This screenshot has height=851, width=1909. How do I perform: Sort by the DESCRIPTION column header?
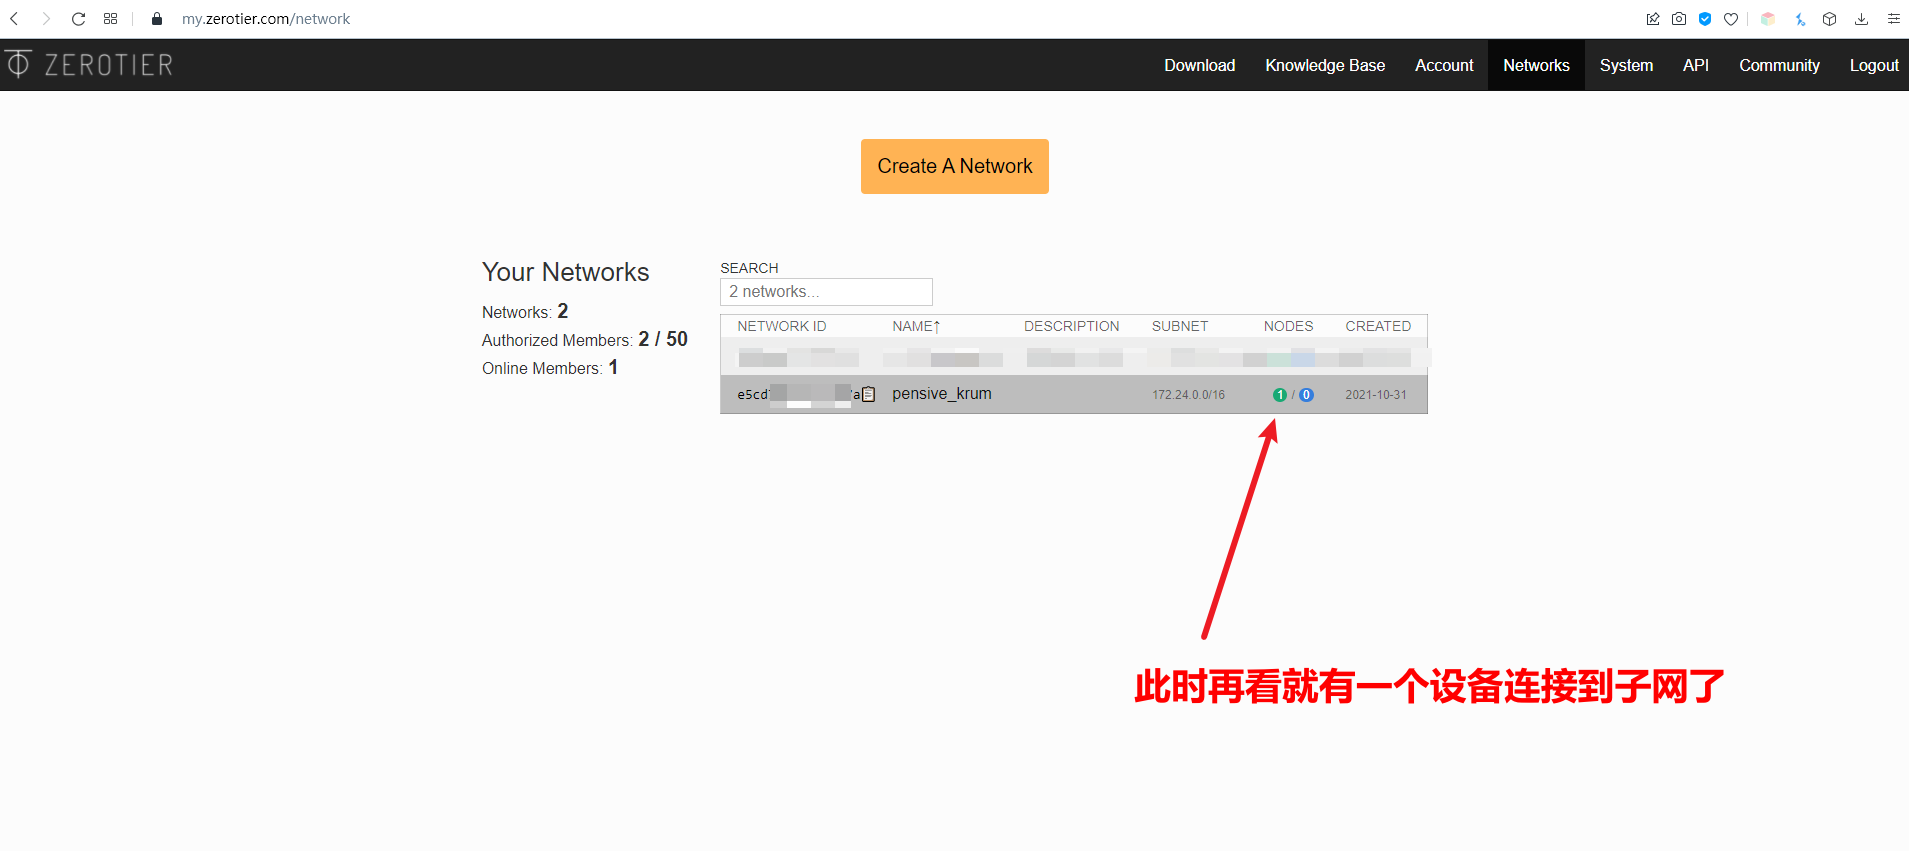pyautogui.click(x=1071, y=326)
